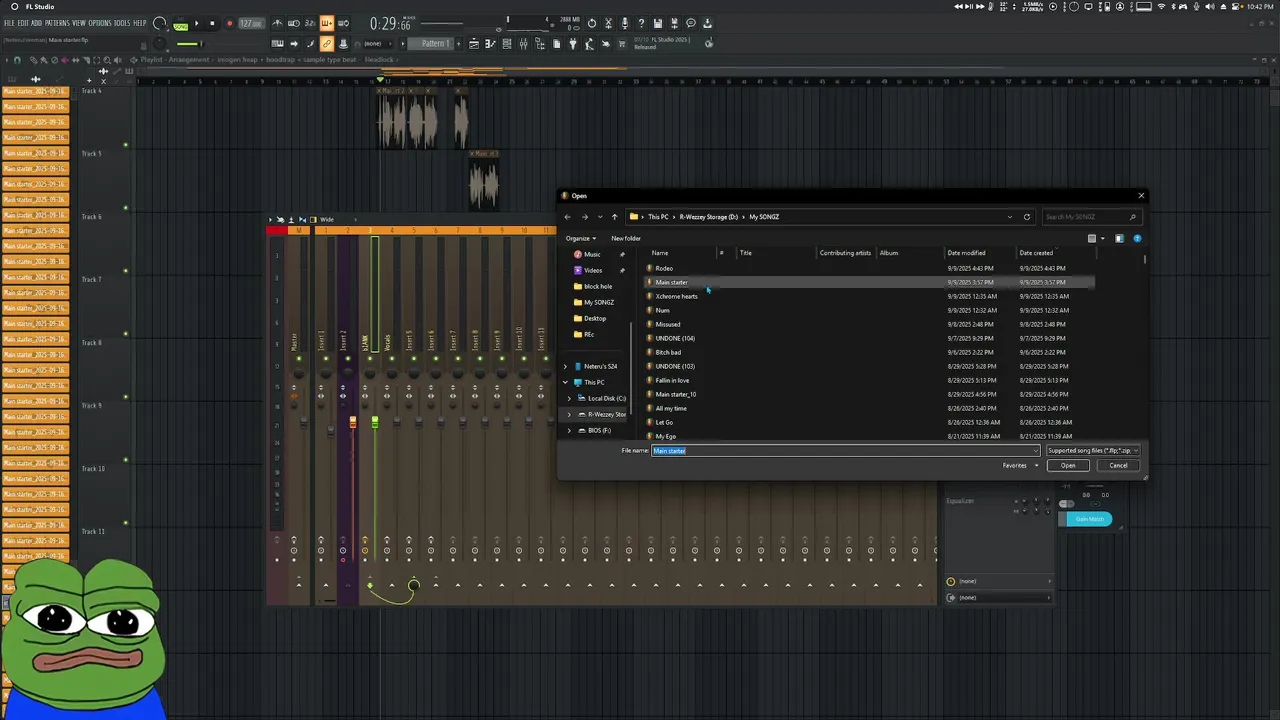The width and height of the screenshot is (1280, 720).
Task: Toggle the link-to-controller chain icon
Action: pos(326,43)
